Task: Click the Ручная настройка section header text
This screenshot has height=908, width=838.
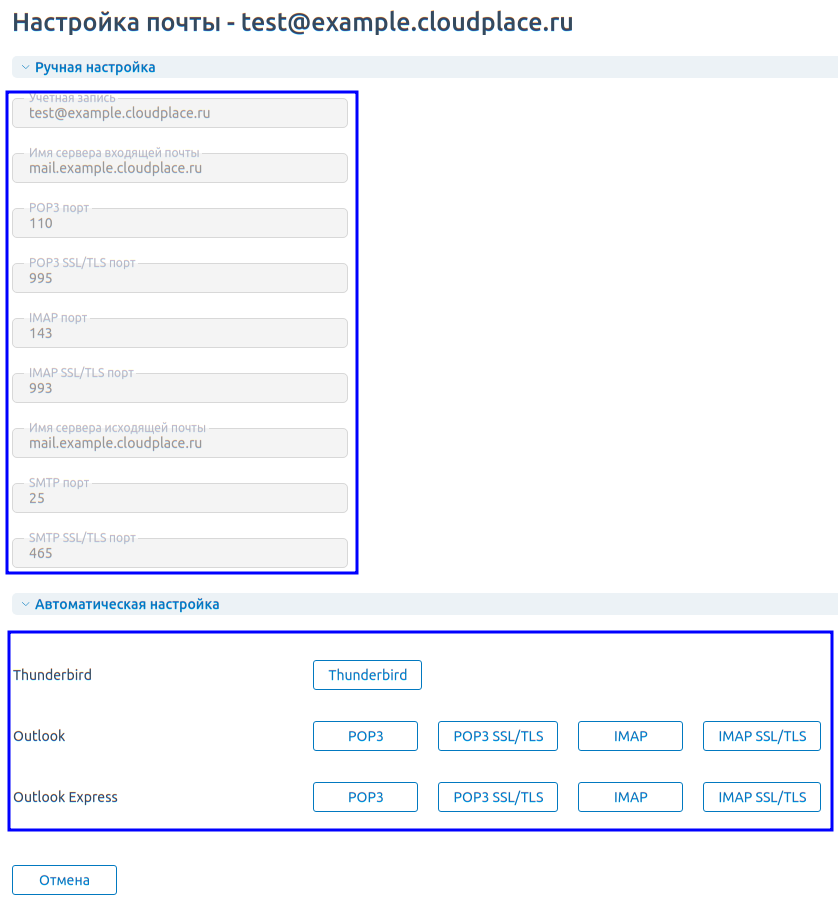Action: (95, 67)
